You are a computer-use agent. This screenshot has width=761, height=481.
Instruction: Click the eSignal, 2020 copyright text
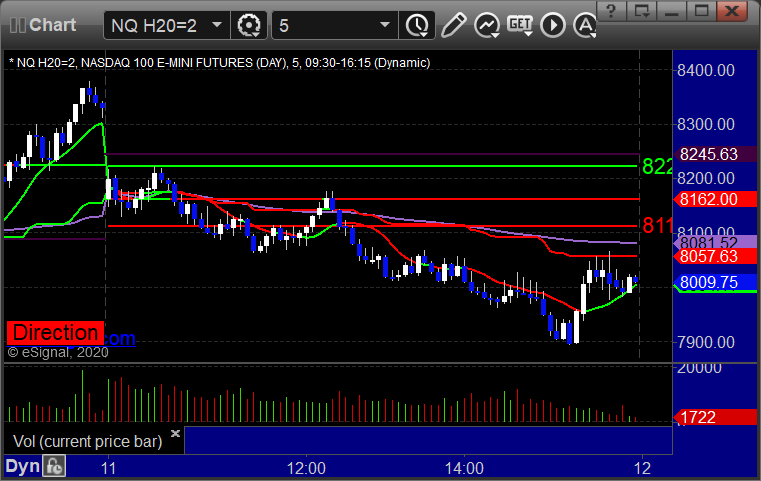[x=58, y=352]
